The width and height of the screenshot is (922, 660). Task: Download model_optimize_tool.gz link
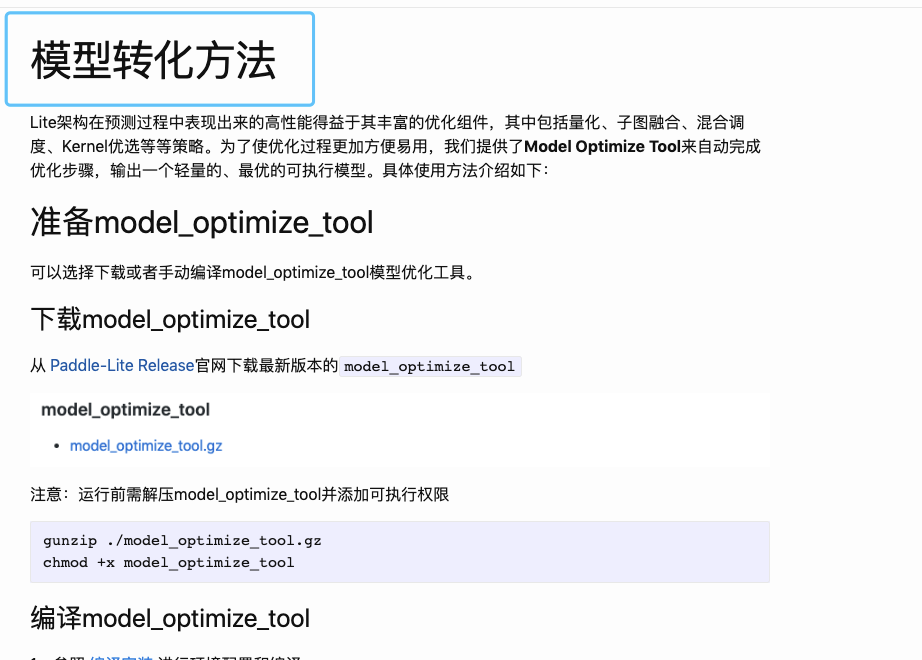(x=146, y=446)
